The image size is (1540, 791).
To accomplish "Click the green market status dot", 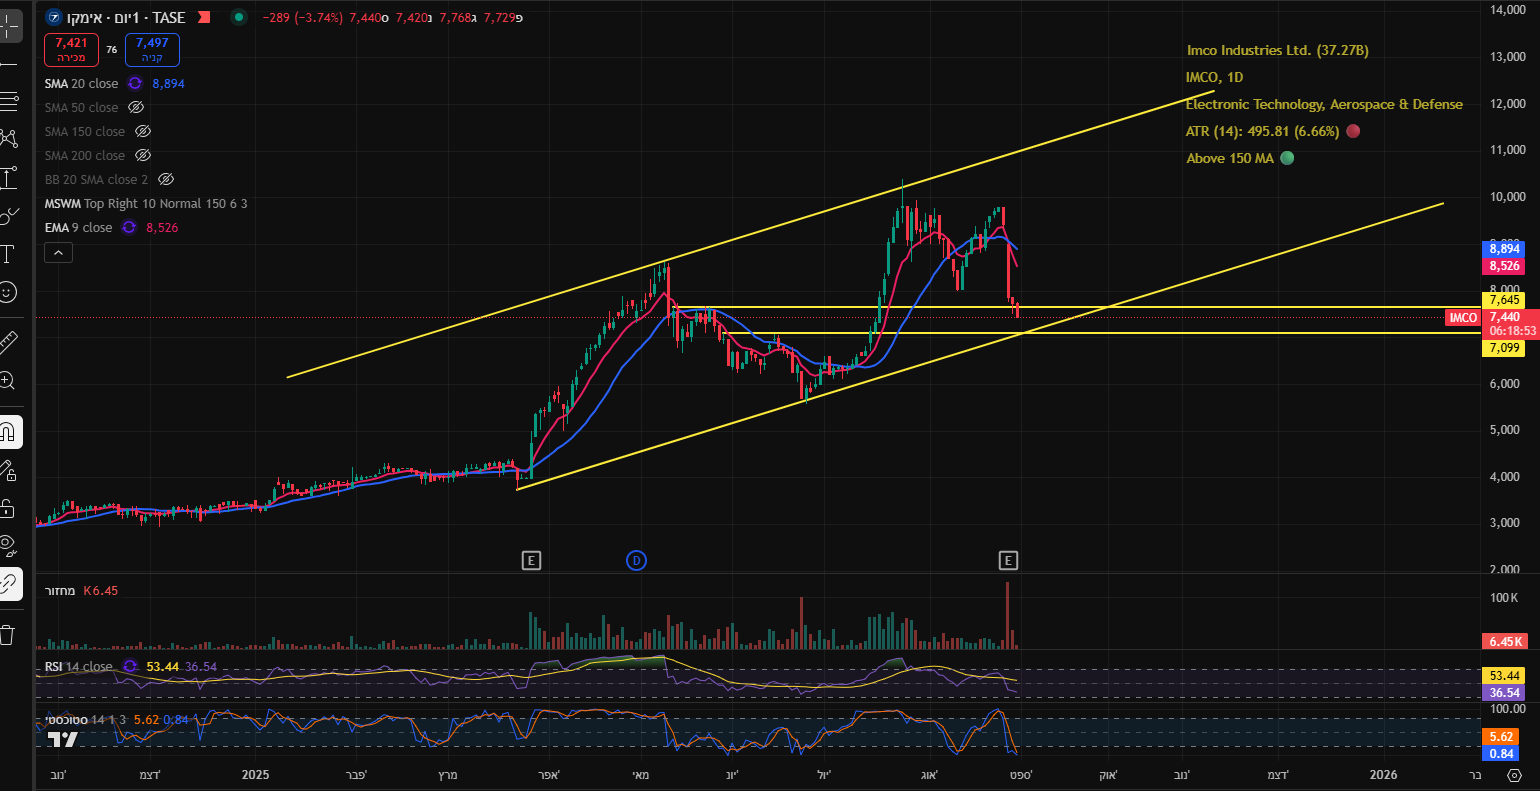I will point(238,18).
